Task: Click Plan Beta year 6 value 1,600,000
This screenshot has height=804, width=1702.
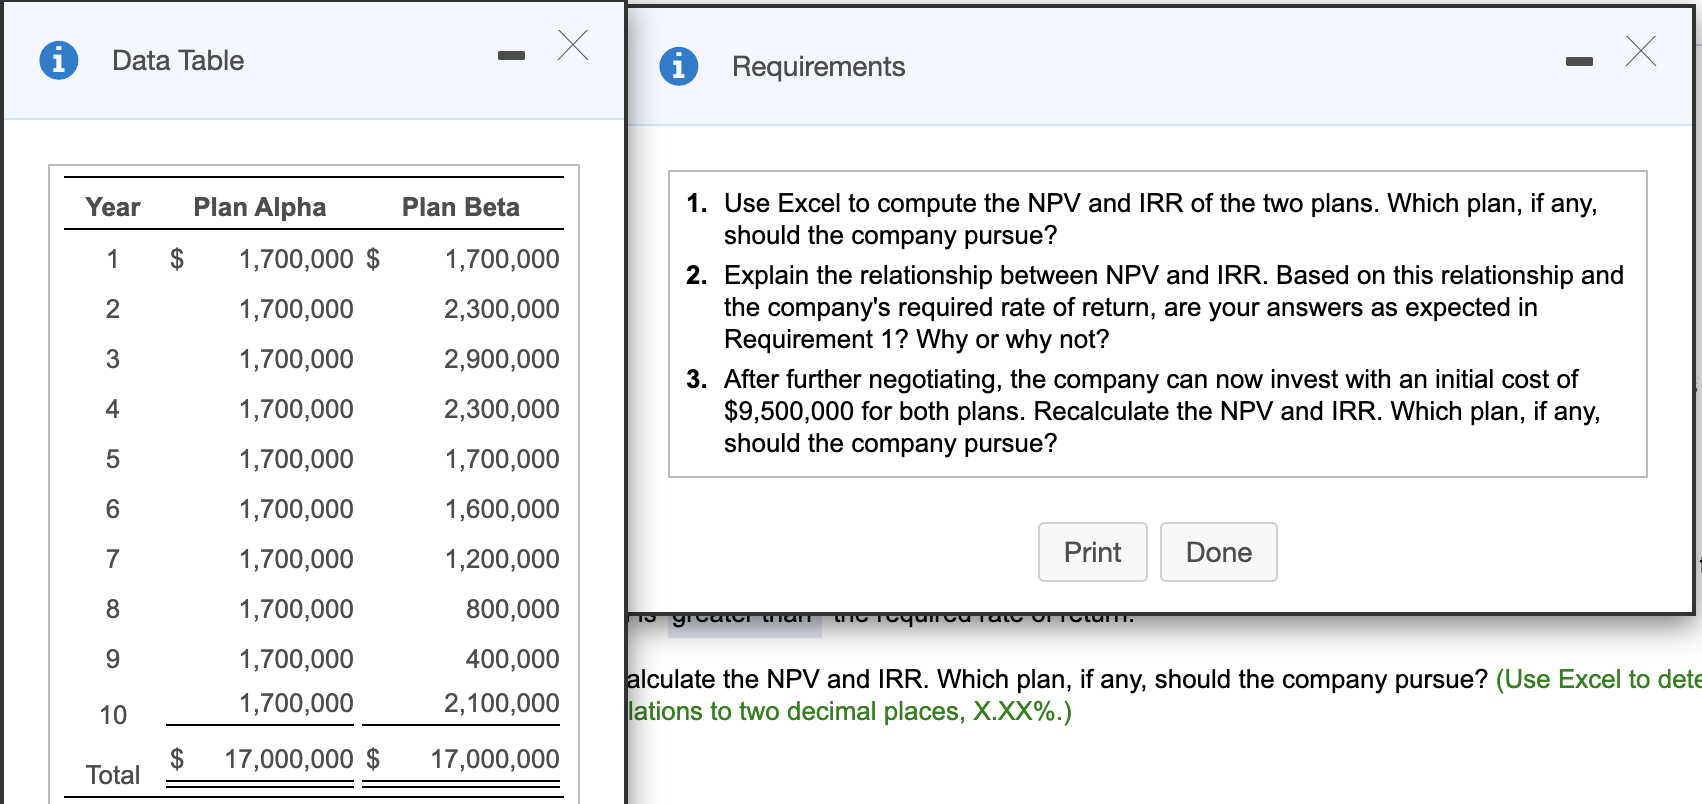Action: pyautogui.click(x=502, y=509)
